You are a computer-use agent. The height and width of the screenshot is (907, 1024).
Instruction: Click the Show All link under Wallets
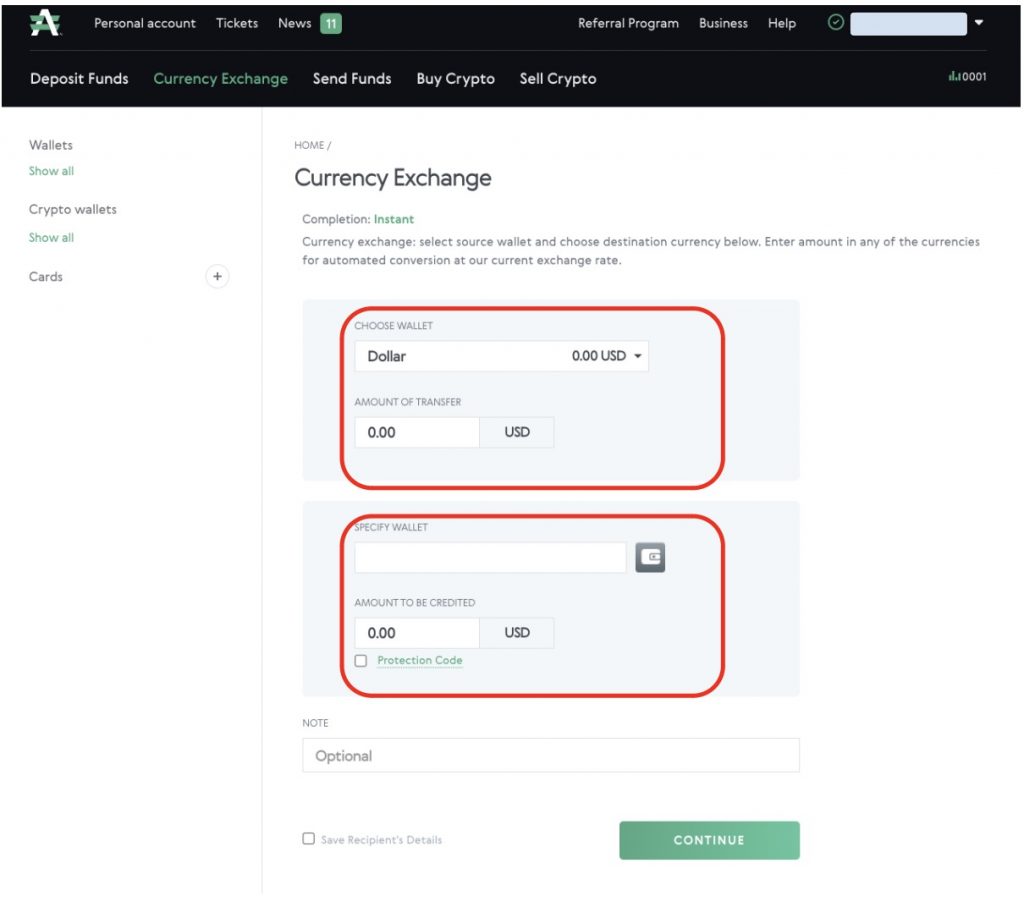51,170
